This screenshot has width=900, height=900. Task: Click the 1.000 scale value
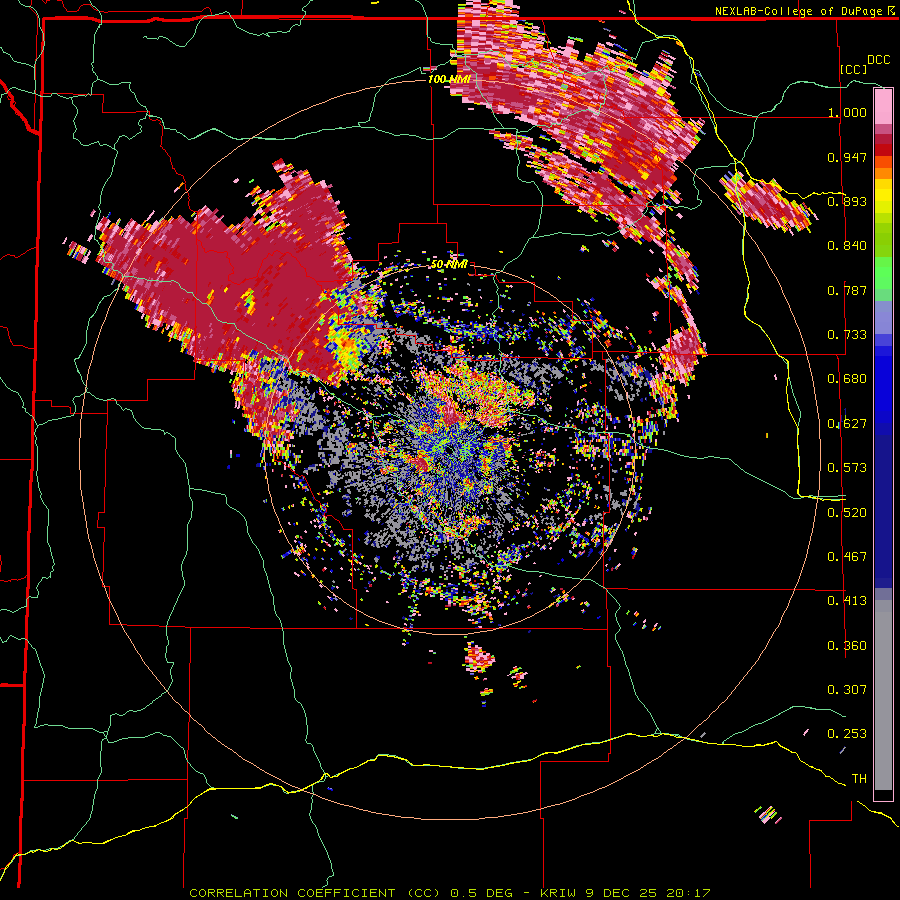847,112
